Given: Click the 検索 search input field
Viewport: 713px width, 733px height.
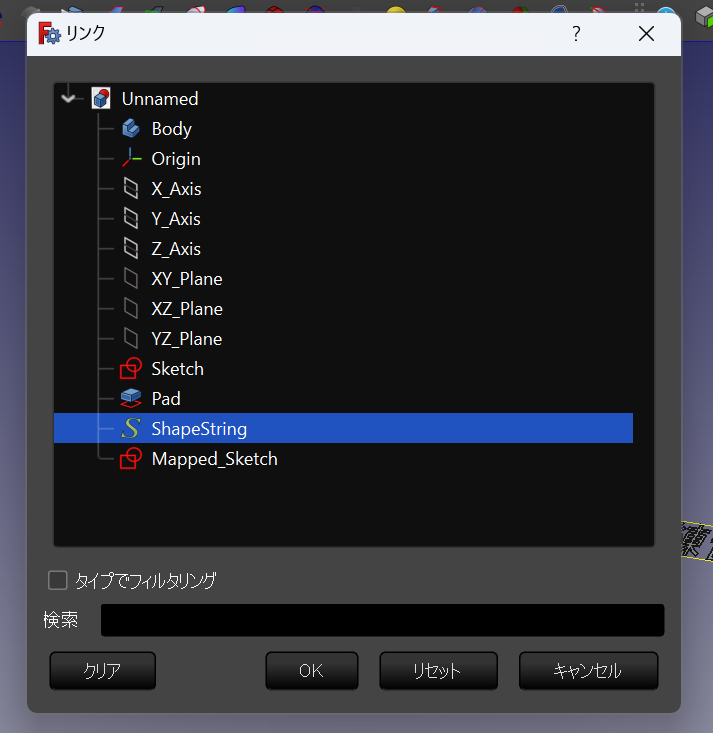Looking at the screenshot, I should [382, 620].
